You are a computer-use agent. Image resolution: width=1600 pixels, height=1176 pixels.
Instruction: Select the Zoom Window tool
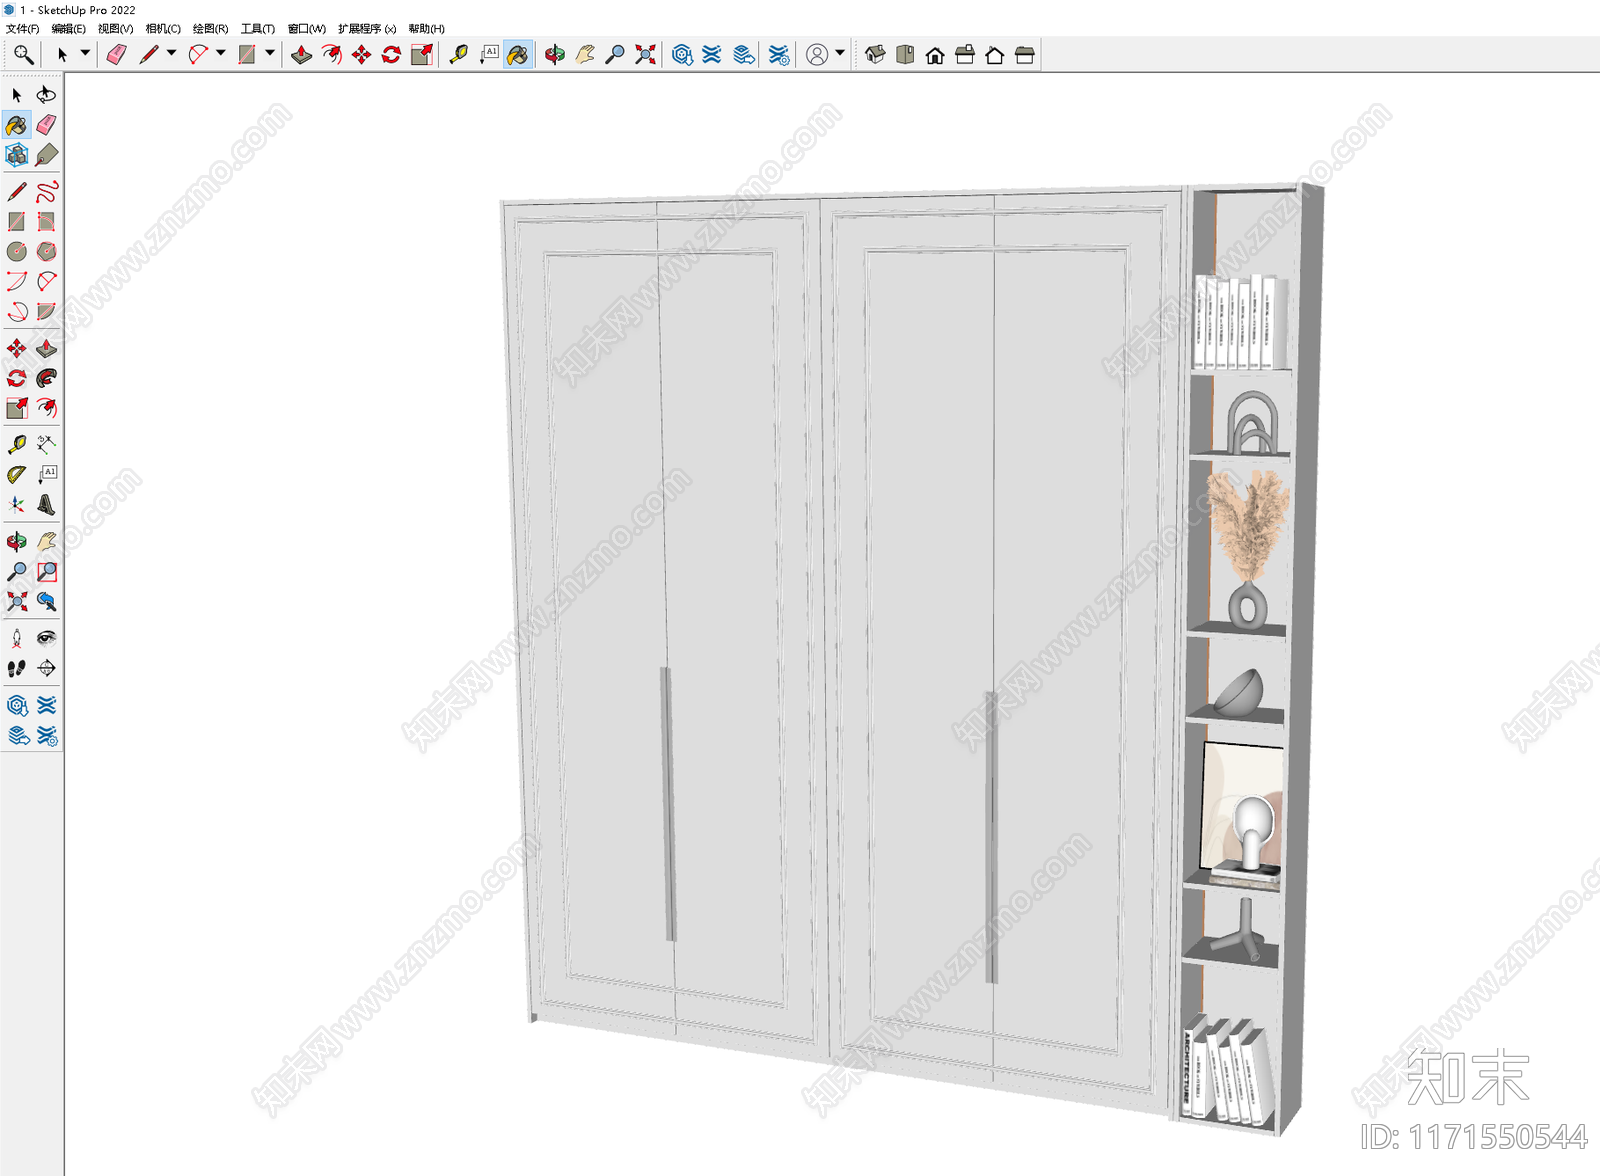pos(46,572)
